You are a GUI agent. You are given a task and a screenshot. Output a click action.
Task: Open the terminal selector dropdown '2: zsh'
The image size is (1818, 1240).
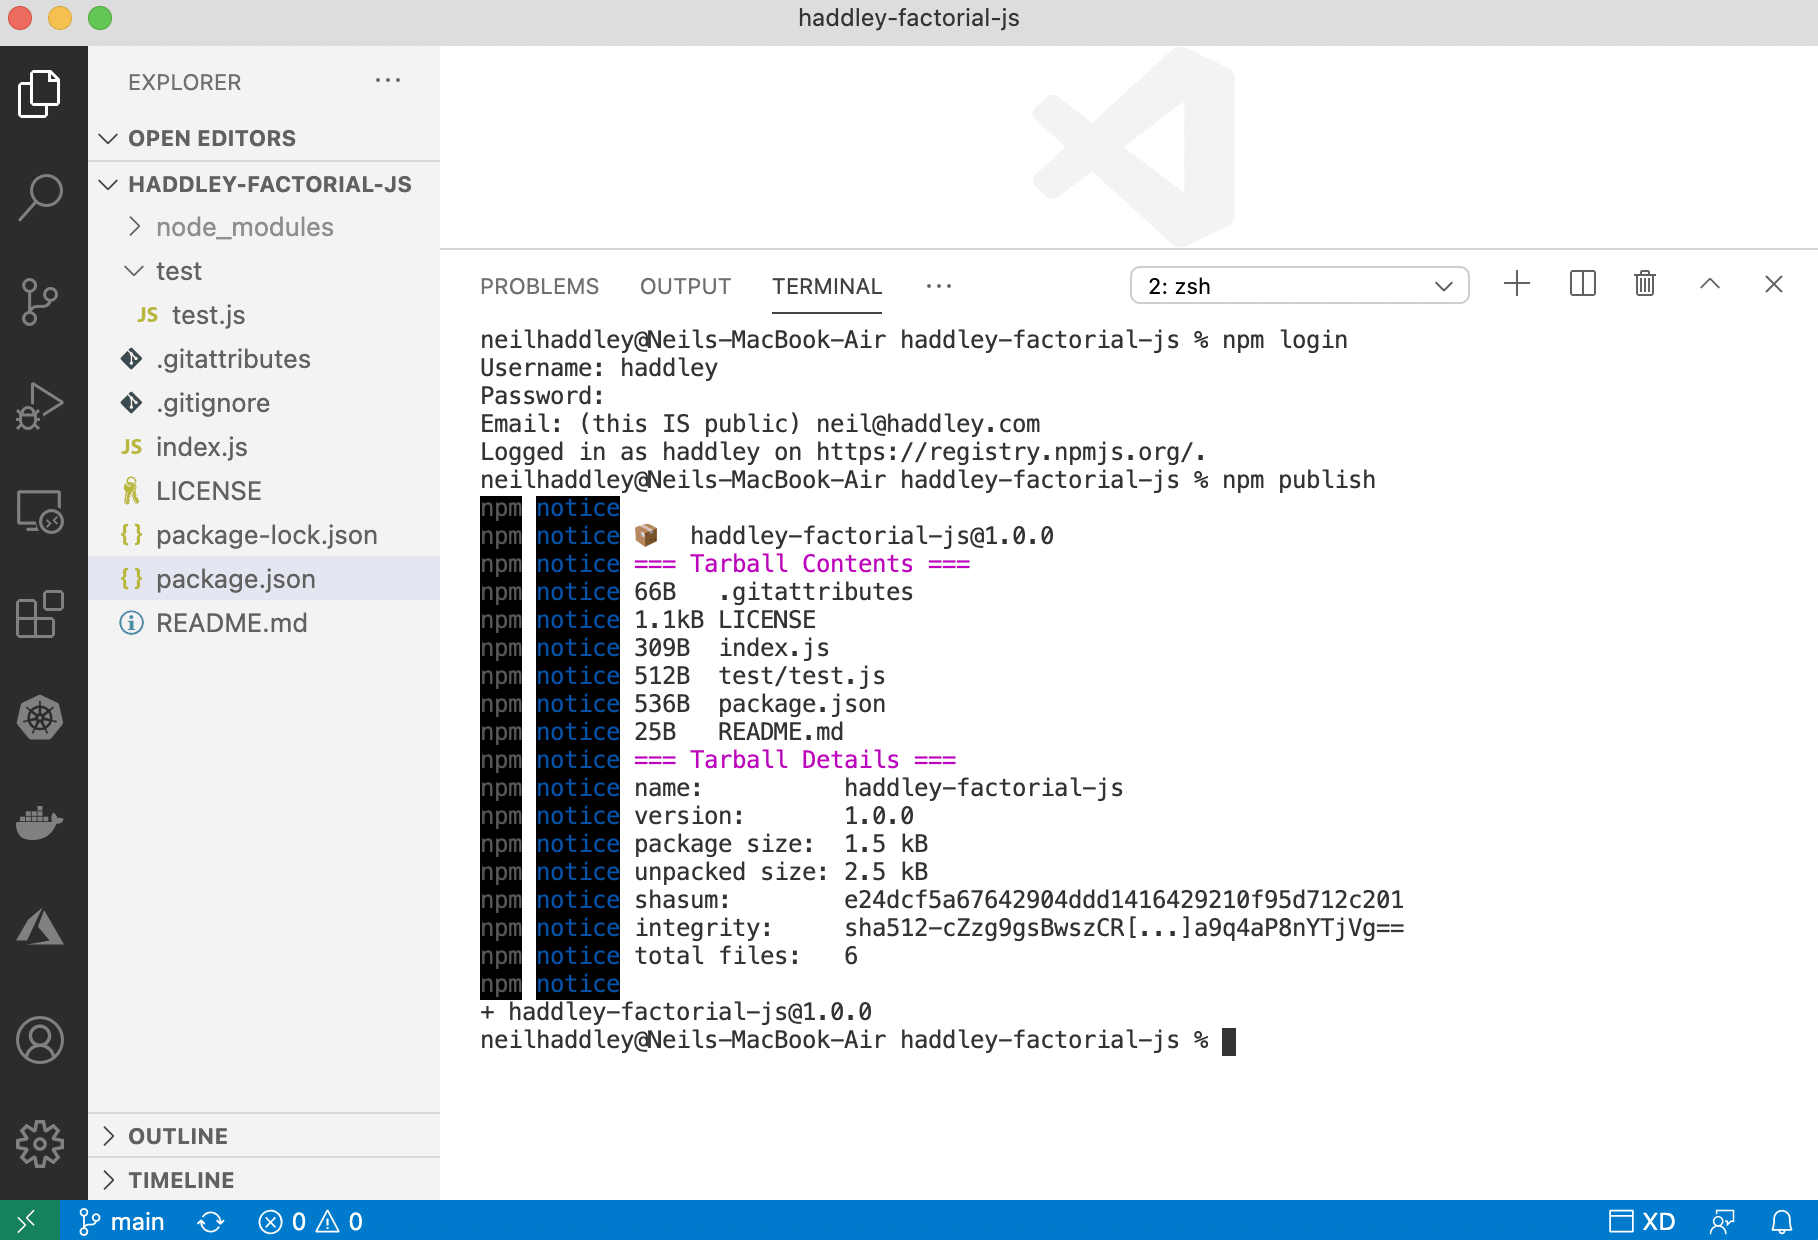[x=1299, y=286]
